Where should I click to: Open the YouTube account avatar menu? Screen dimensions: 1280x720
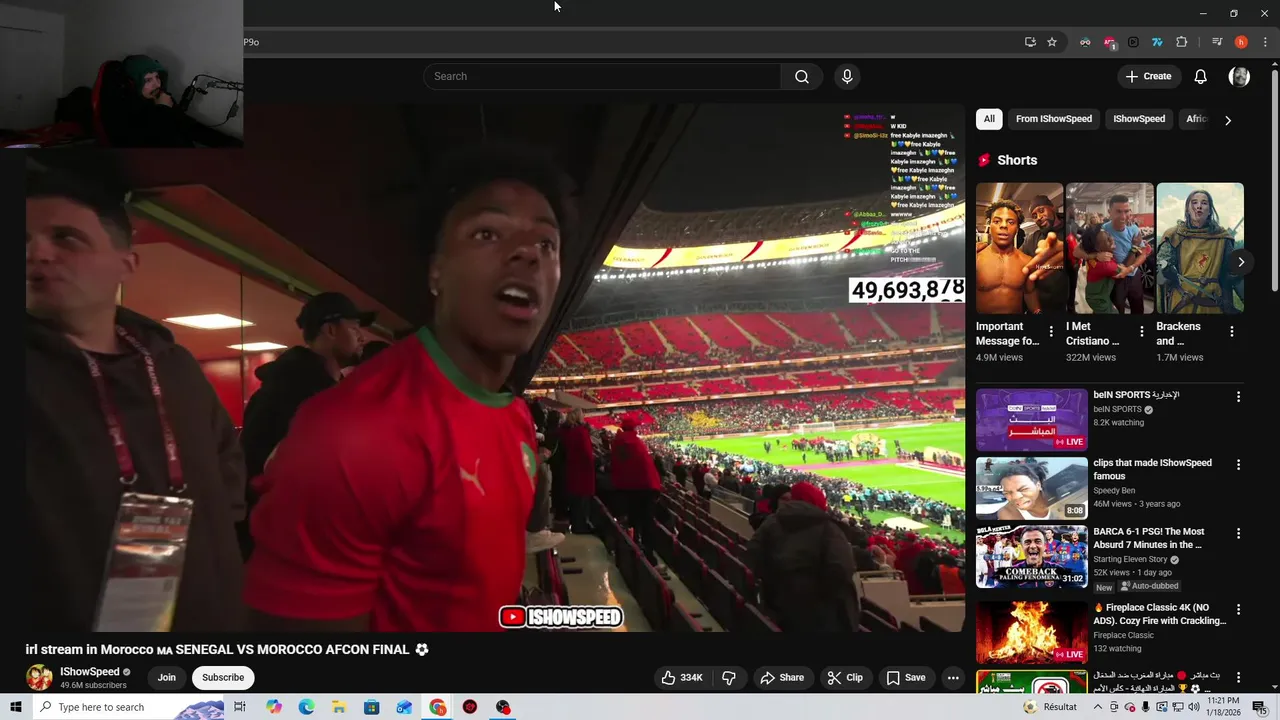pyautogui.click(x=1239, y=76)
